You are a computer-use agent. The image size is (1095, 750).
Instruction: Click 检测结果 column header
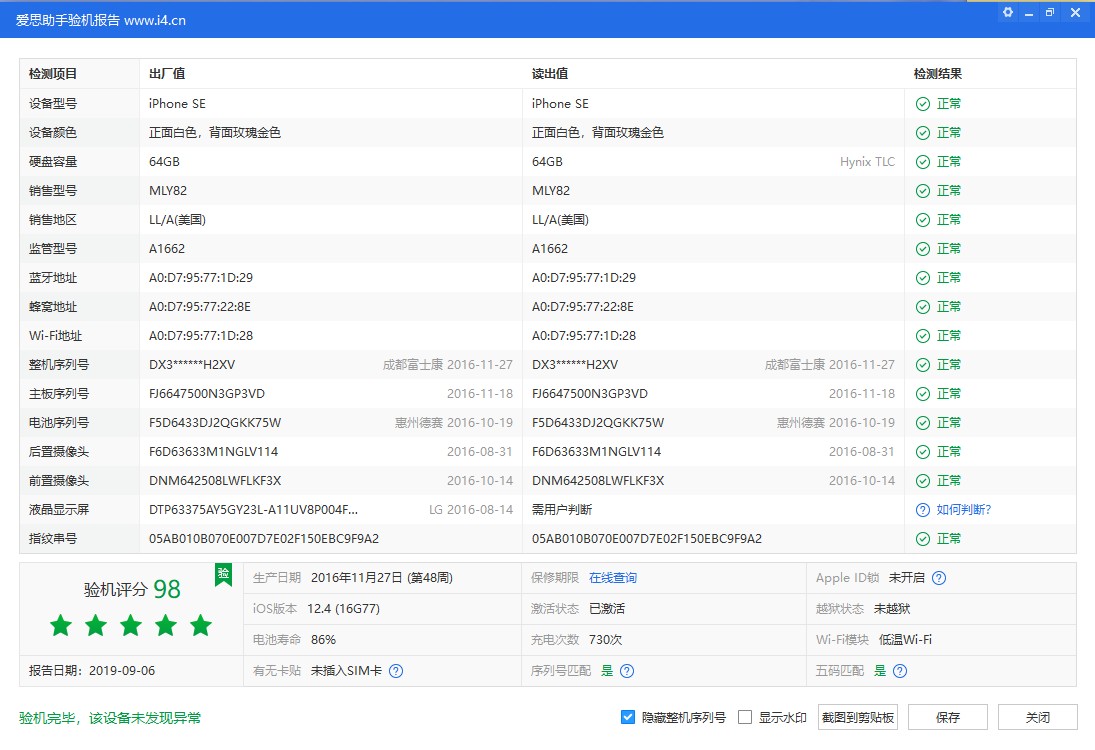(x=938, y=74)
